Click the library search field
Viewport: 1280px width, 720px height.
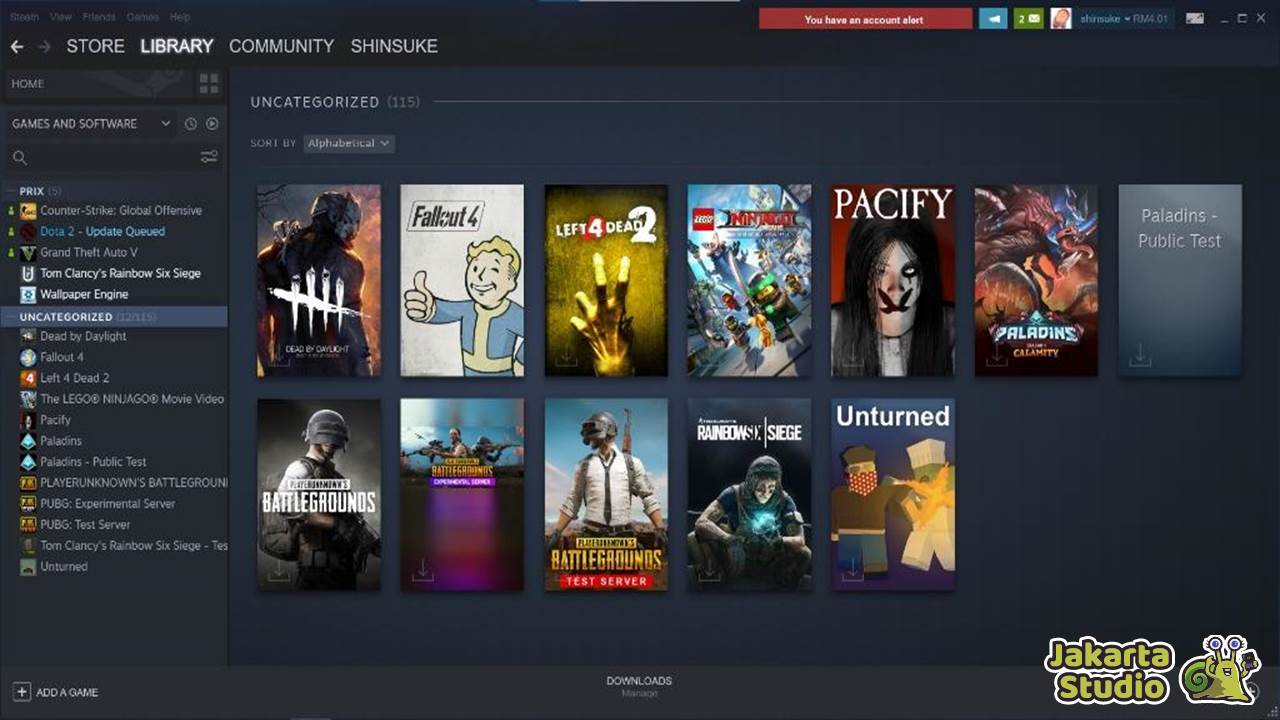click(x=102, y=157)
